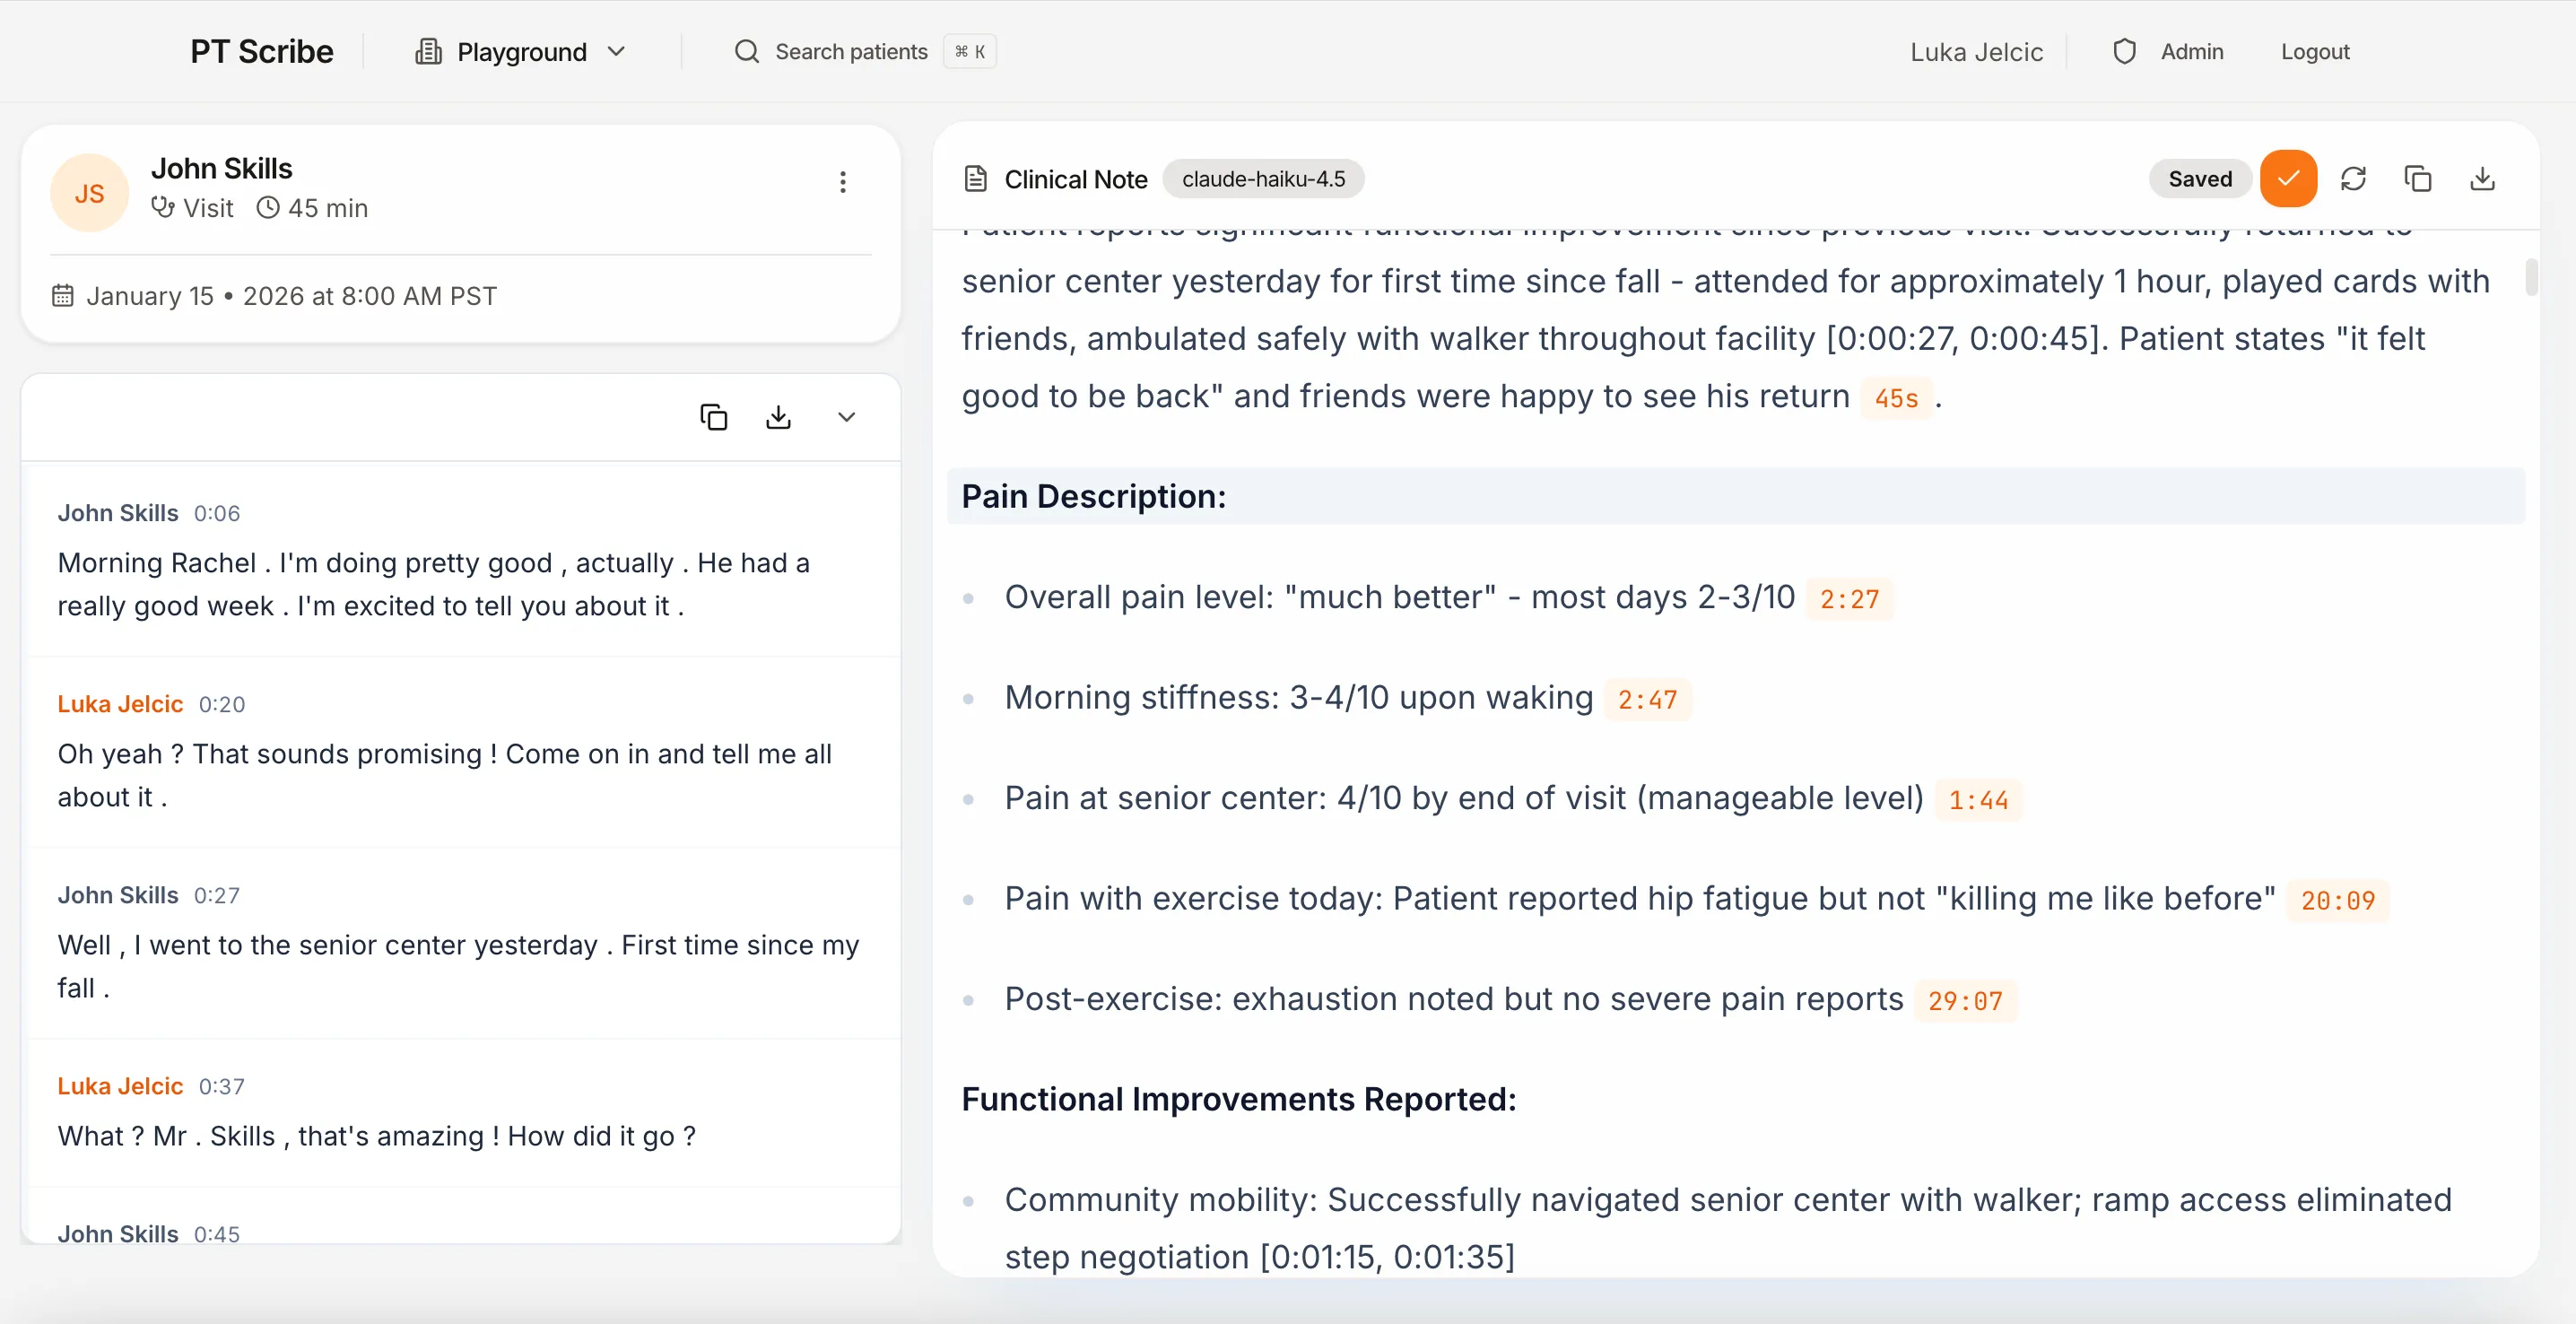Screen dimensions: 2576x1324
Task: Expand the transcript options chevron
Action: point(846,416)
